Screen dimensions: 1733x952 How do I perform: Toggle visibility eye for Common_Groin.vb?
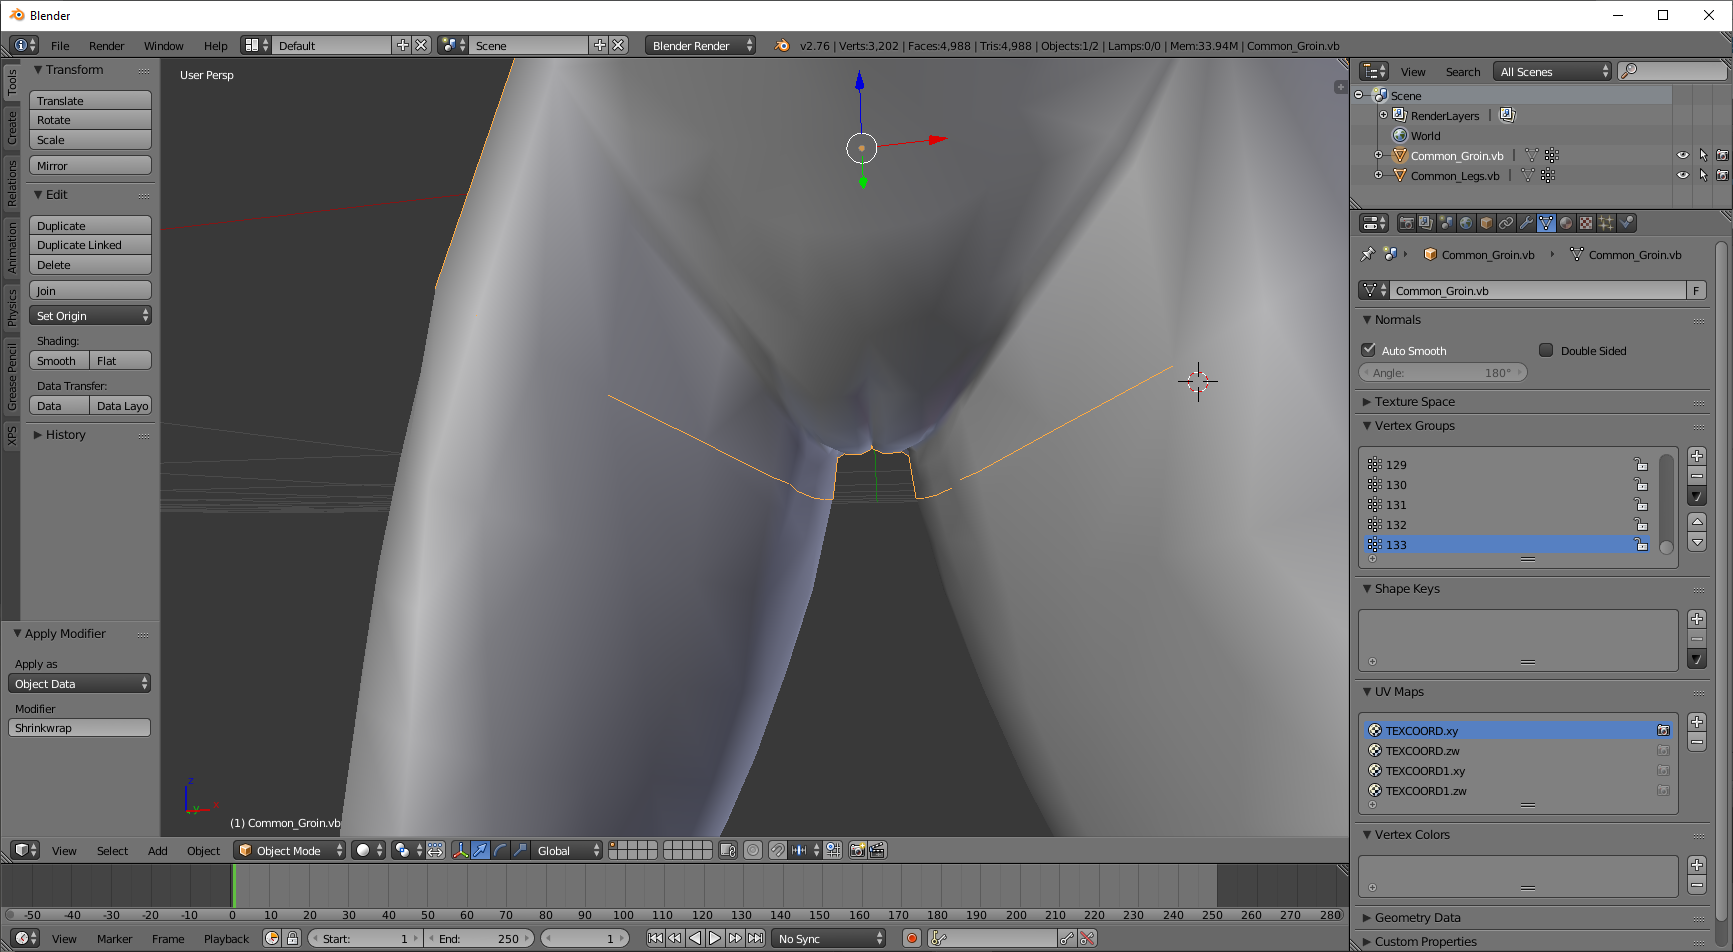[1683, 155]
